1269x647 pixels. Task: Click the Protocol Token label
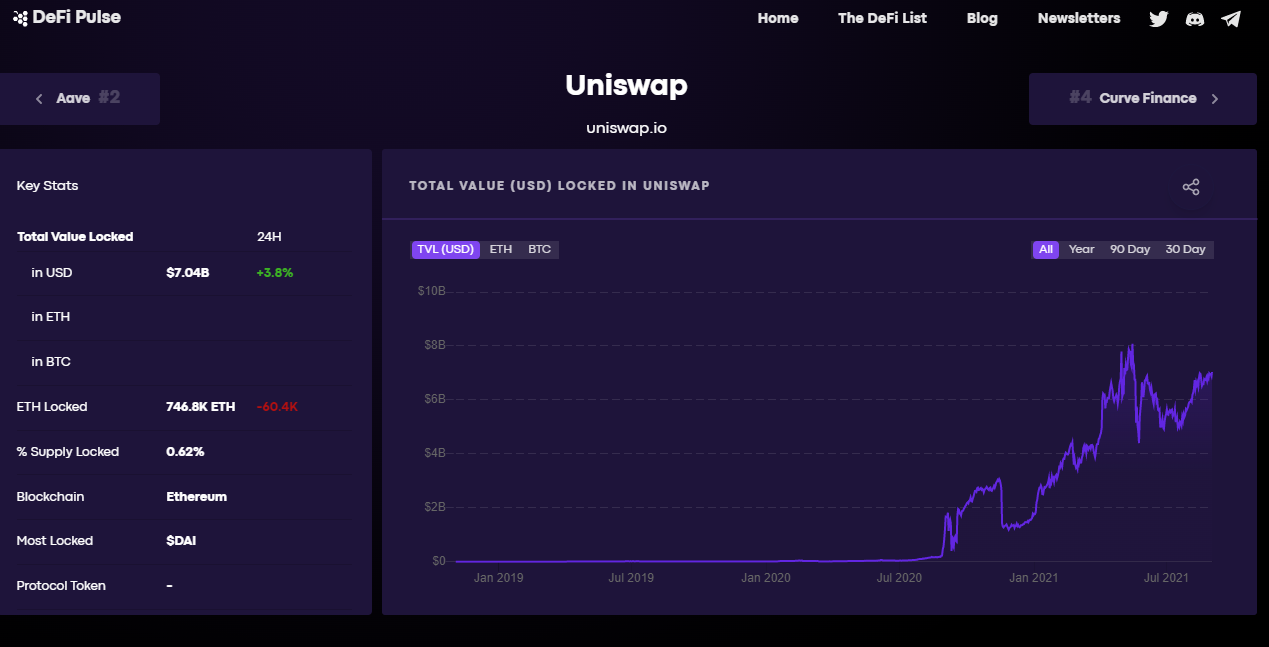coord(61,586)
